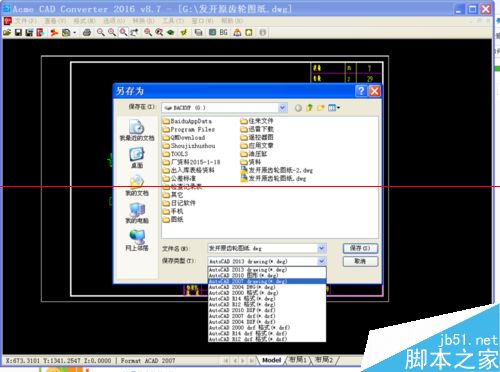Expand the file name history dropdown arrow
Screen dimensions: 500x372
click(x=321, y=248)
